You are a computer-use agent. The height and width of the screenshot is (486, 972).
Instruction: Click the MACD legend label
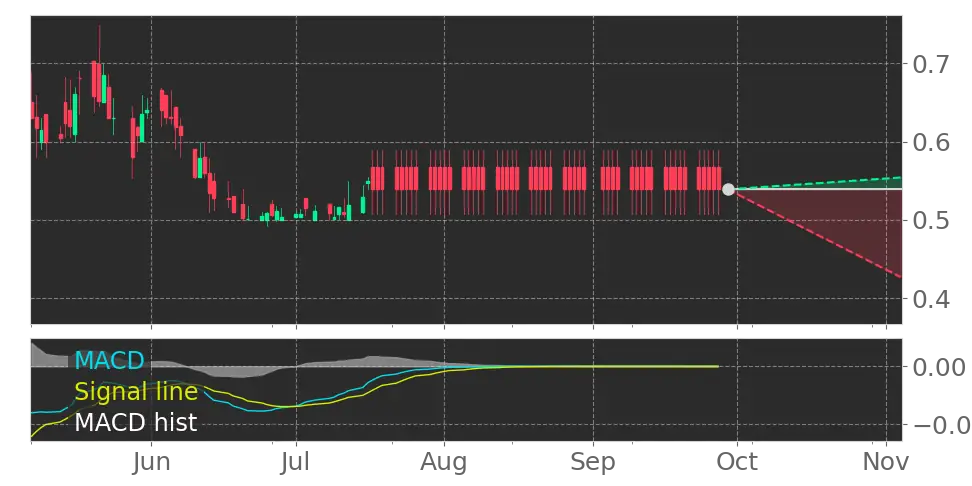[109, 361]
